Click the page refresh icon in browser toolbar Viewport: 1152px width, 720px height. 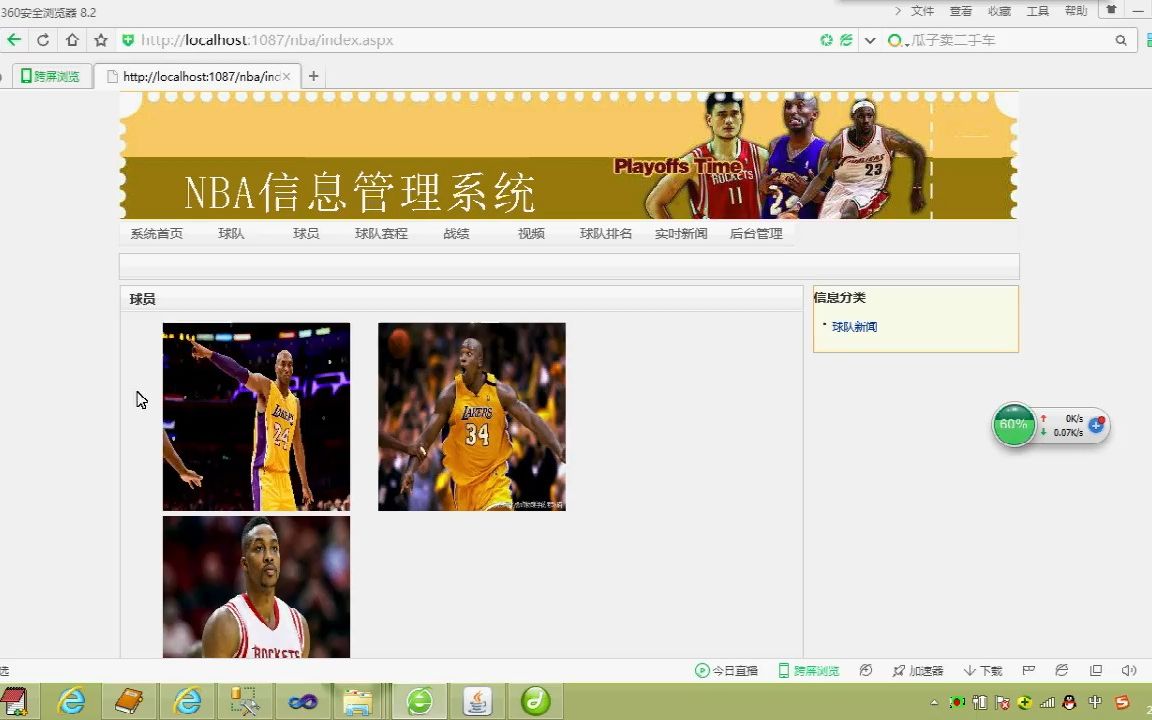(x=43, y=40)
